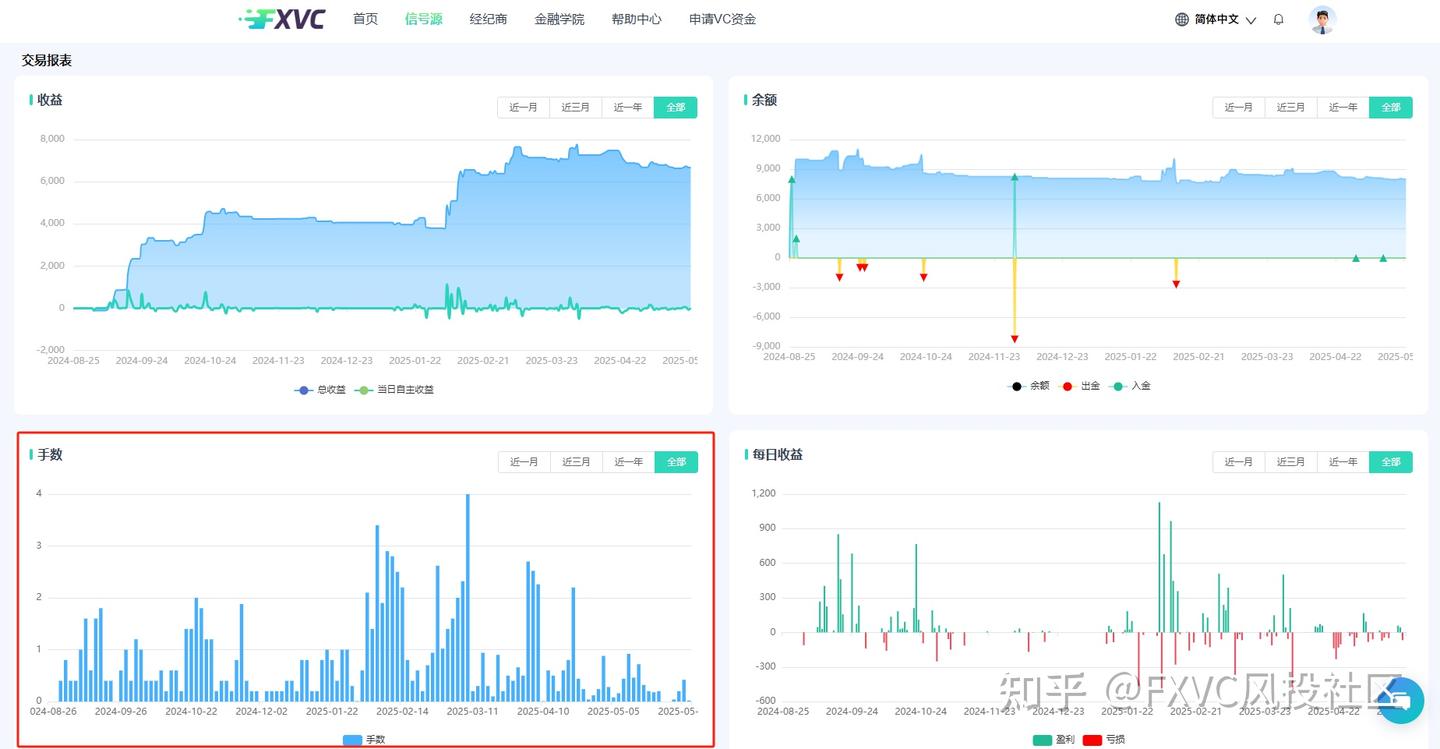This screenshot has width=1440, height=749.
Task: Select 近一月 in 余额 chart
Action: (1238, 107)
